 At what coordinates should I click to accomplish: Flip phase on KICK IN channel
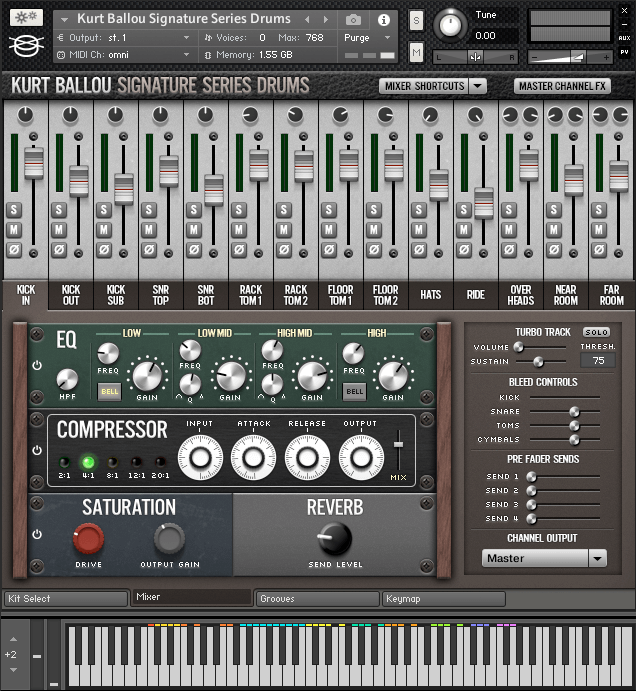(x=14, y=250)
